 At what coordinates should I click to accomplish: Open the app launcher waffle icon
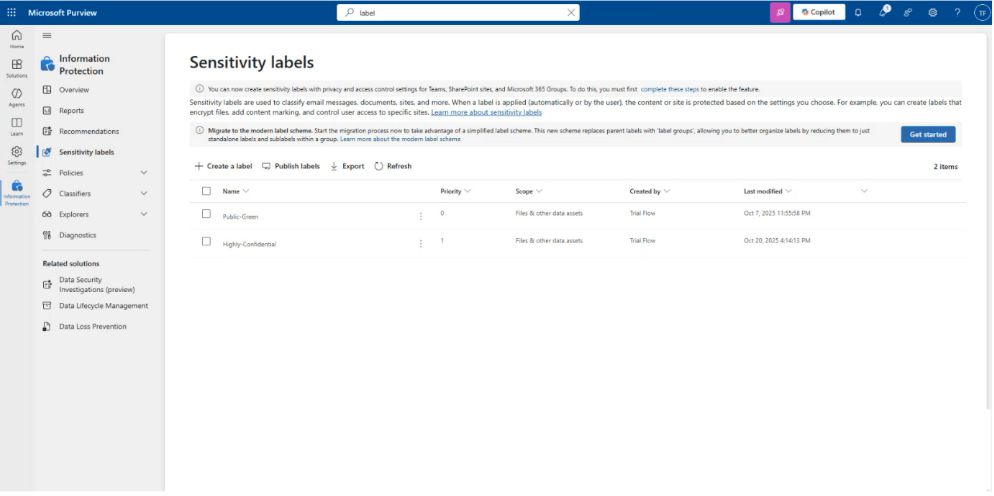click(12, 12)
